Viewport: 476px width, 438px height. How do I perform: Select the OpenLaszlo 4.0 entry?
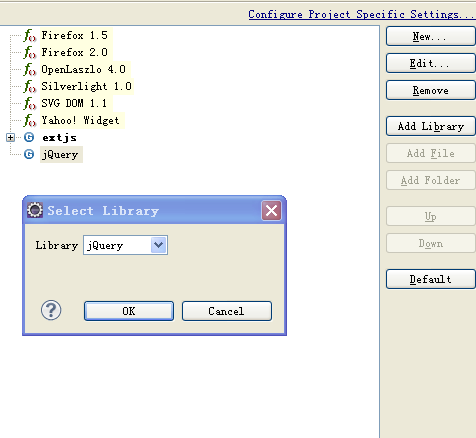[x=83, y=69]
